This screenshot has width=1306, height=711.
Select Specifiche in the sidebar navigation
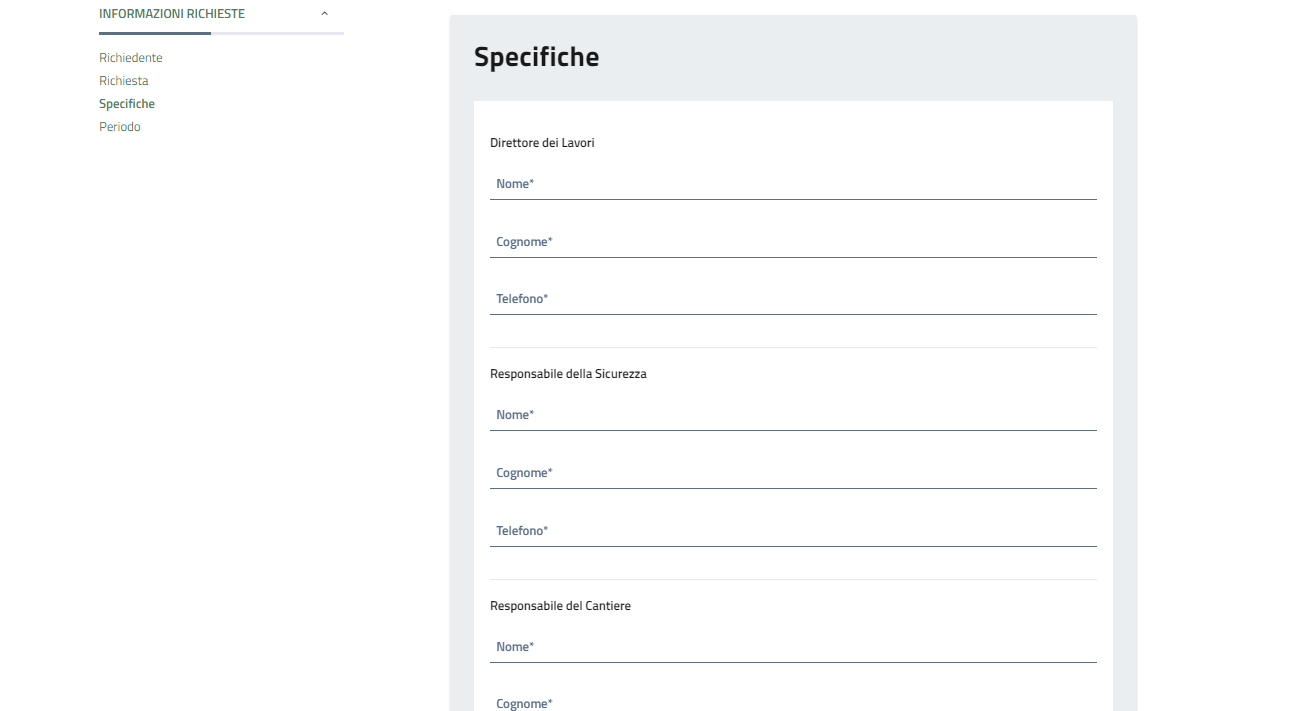pos(126,104)
